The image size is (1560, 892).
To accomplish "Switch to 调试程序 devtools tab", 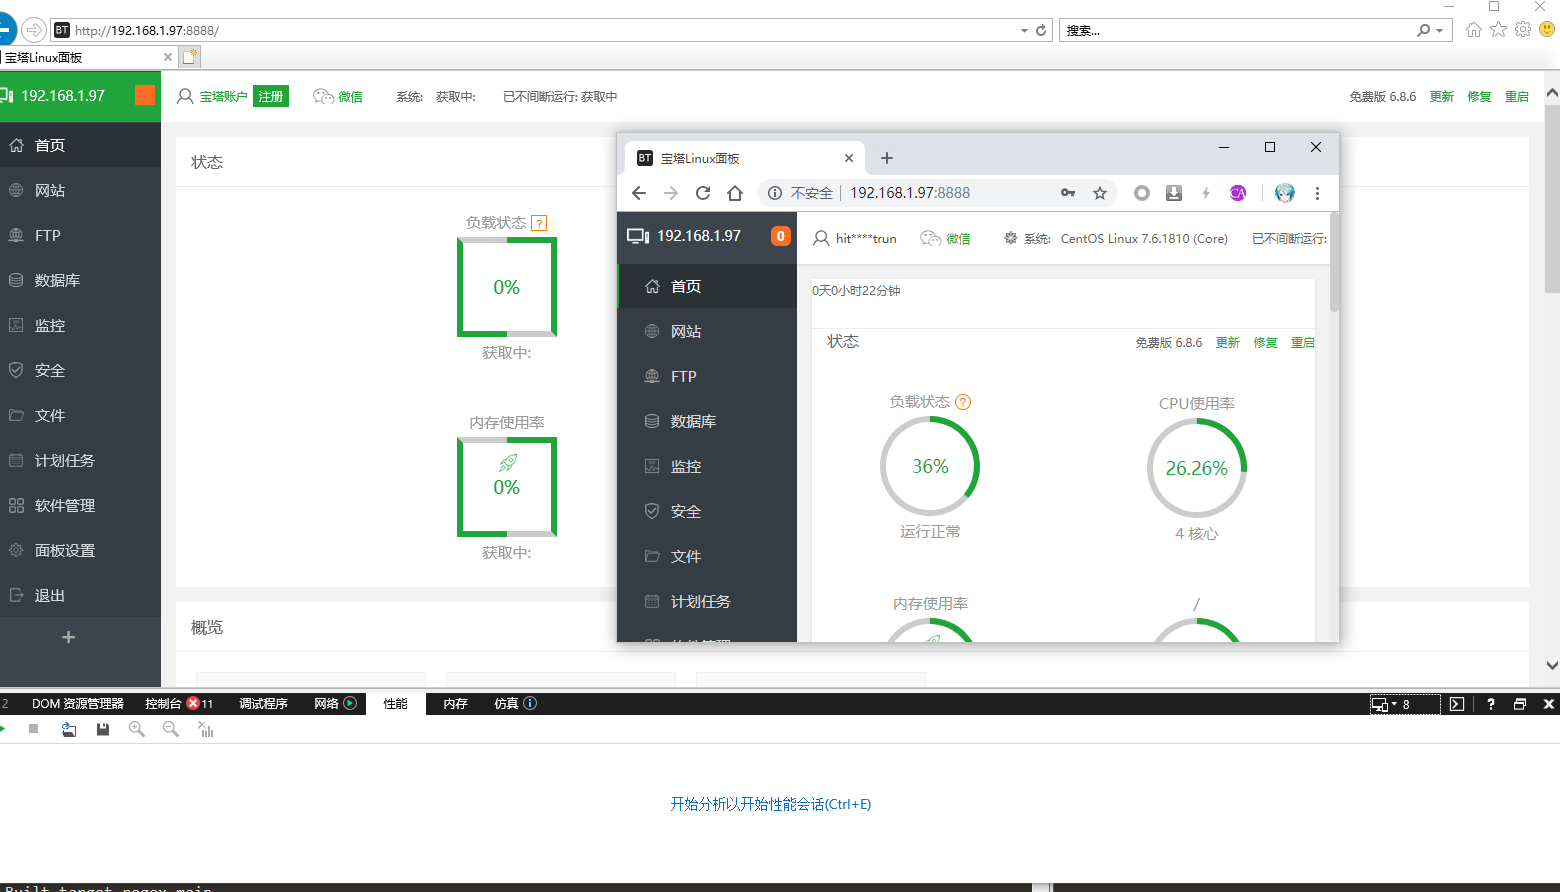I will 263,704.
